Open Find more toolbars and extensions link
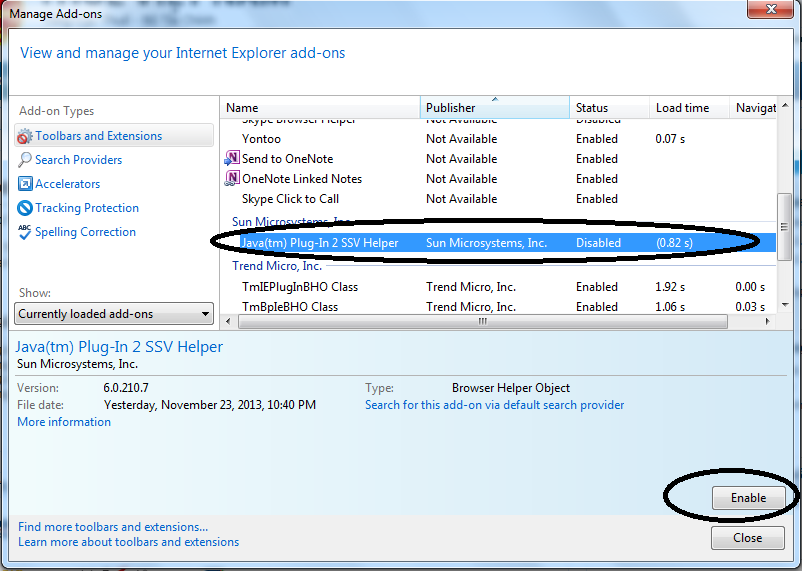 (113, 526)
